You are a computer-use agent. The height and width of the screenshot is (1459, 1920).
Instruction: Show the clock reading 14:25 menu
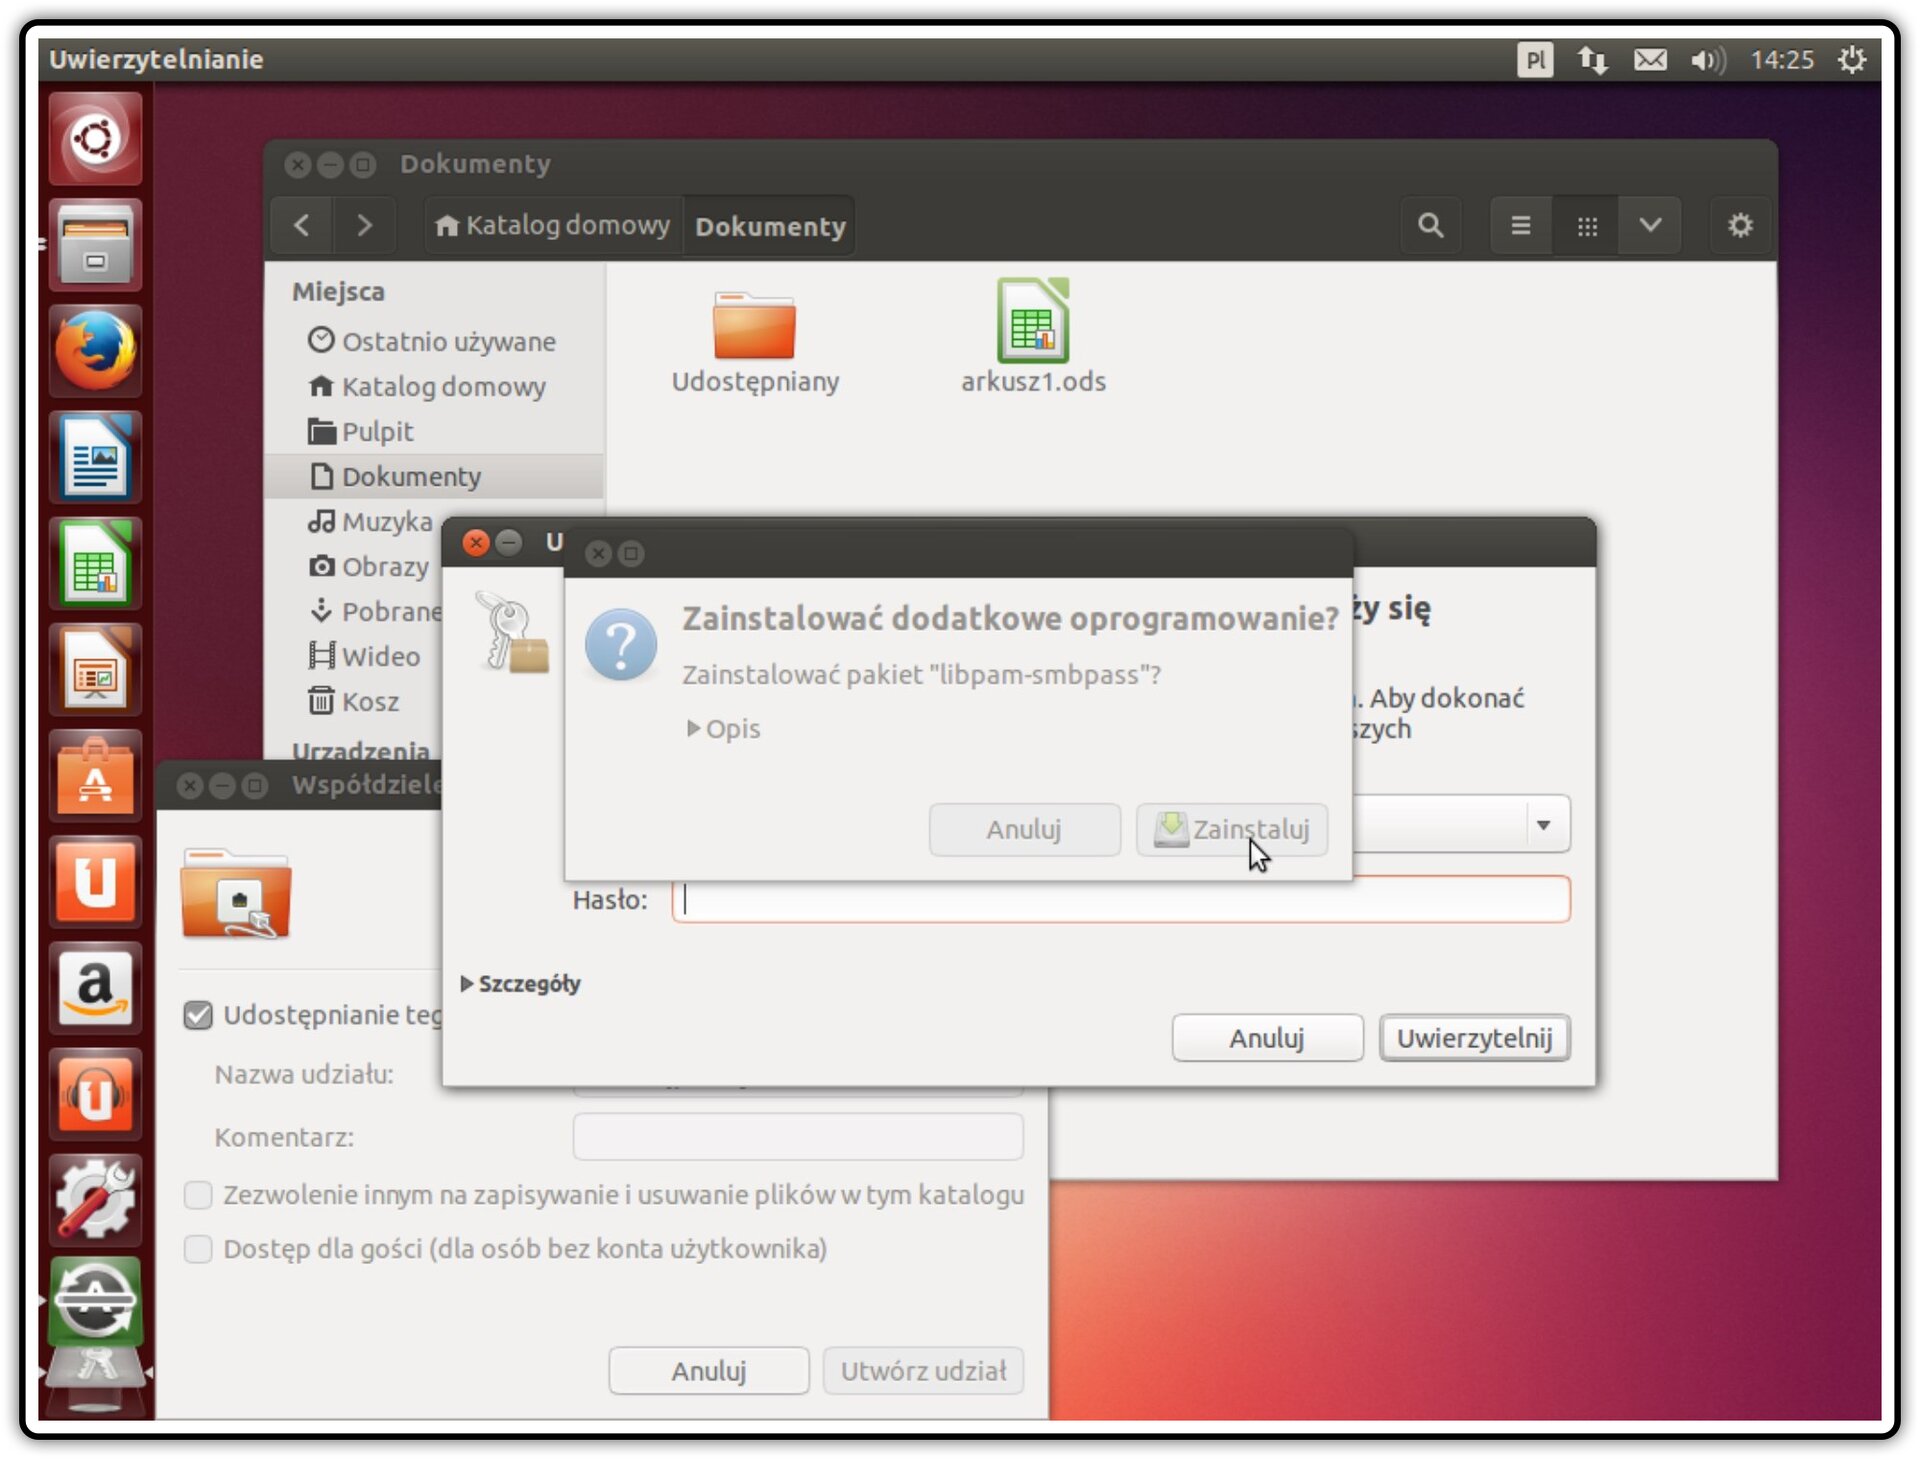coord(1782,60)
